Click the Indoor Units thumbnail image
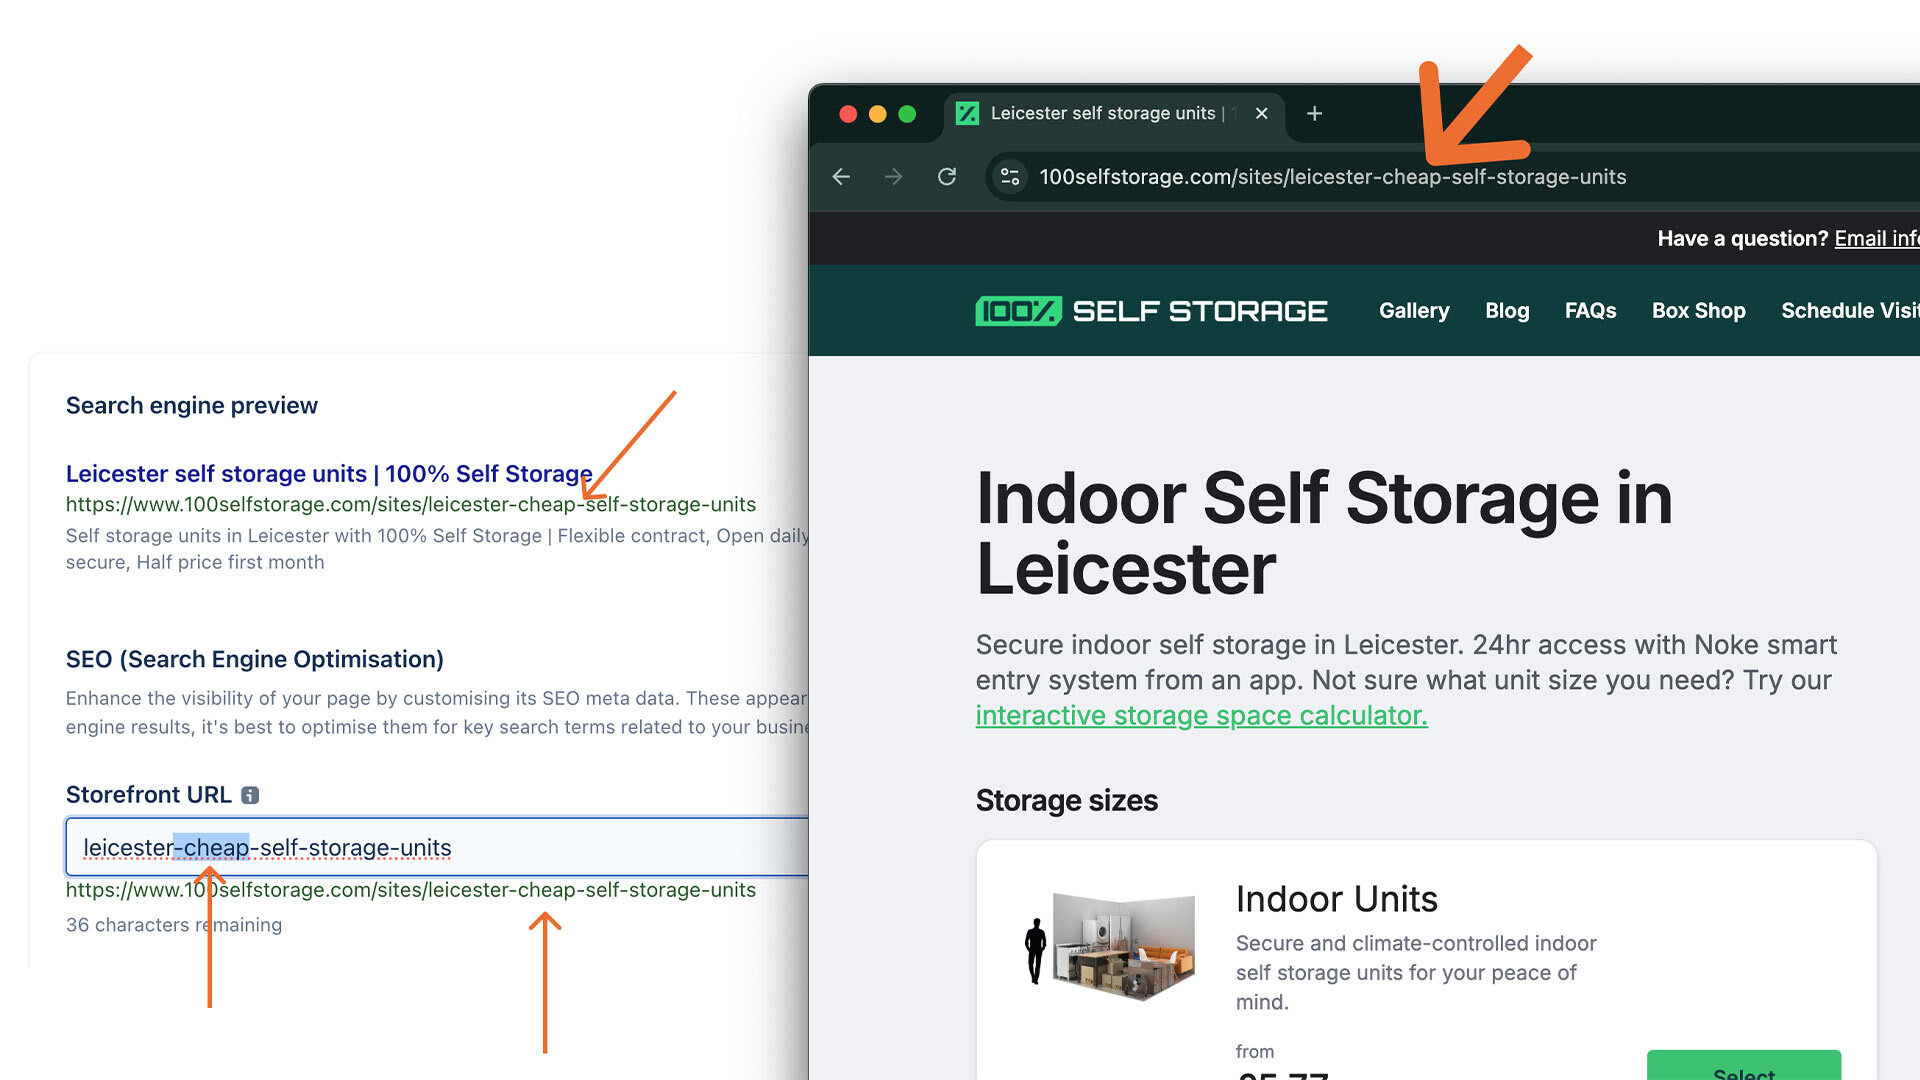 pos(1110,947)
